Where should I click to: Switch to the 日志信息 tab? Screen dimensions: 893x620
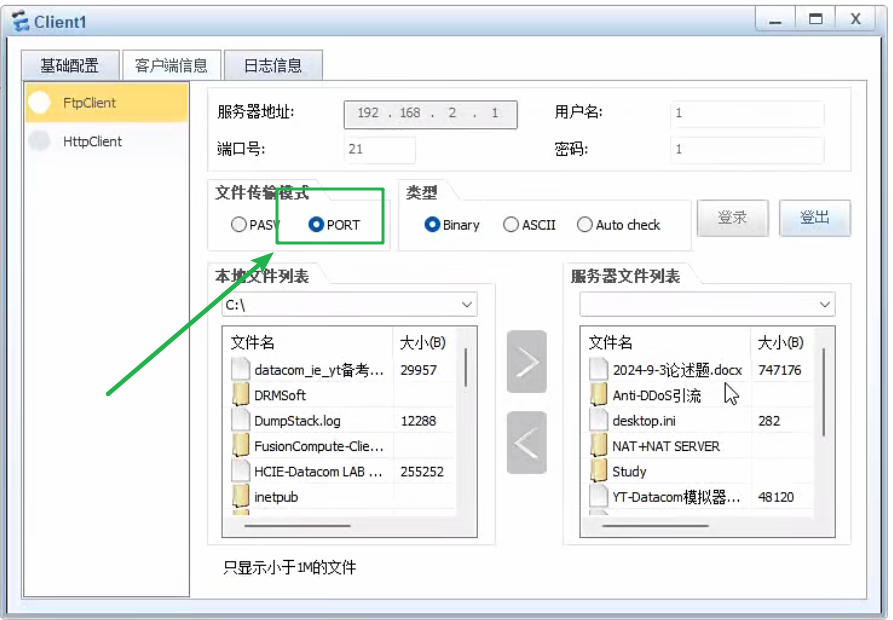pos(273,65)
